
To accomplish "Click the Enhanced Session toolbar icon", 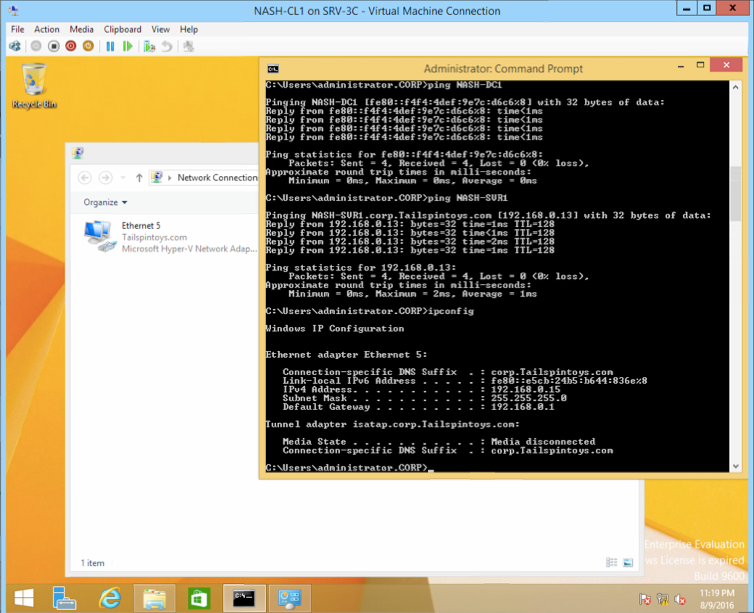I will pyautogui.click(x=188, y=47).
